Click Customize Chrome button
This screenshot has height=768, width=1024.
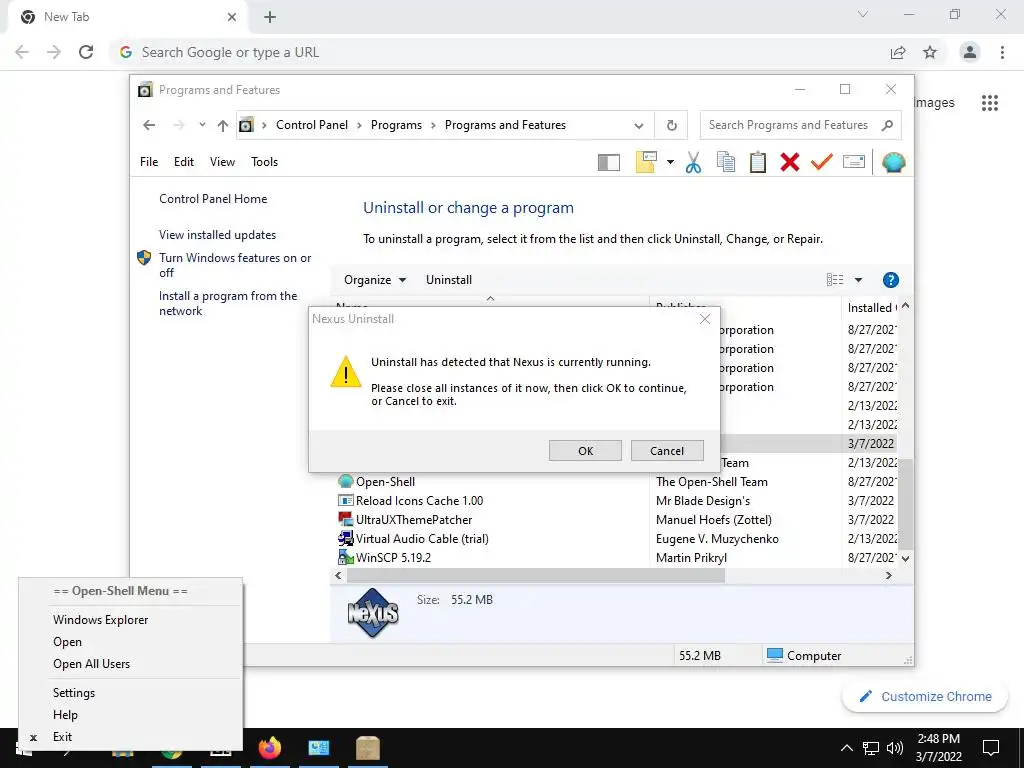(x=925, y=697)
